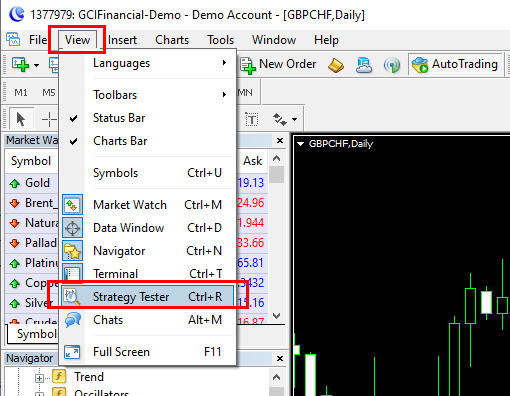Click the Data Window crosshair icon
Image resolution: width=510 pixels, height=396 pixels.
pyautogui.click(x=72, y=228)
